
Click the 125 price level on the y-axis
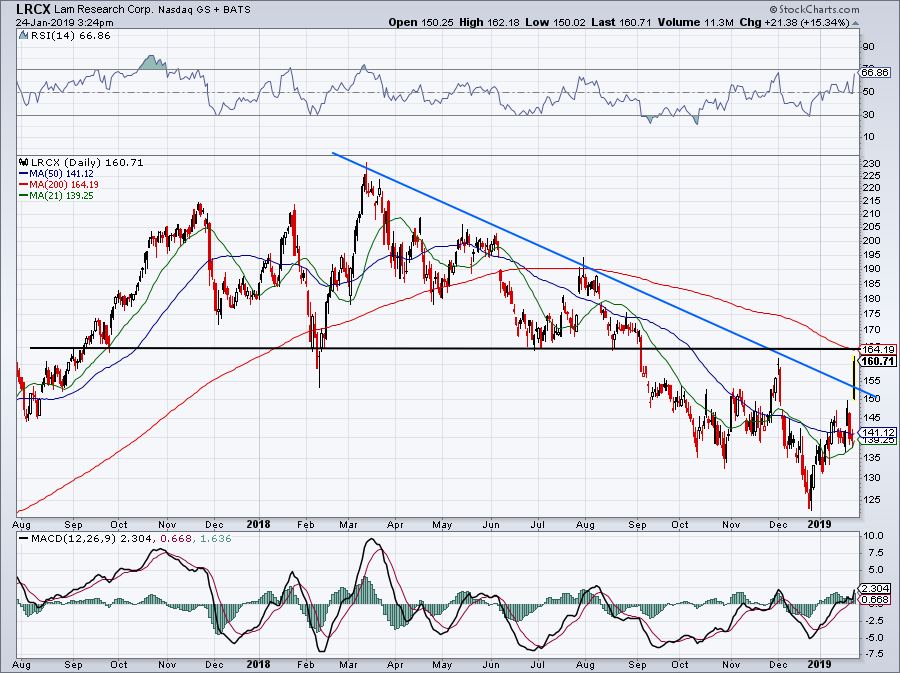click(871, 499)
